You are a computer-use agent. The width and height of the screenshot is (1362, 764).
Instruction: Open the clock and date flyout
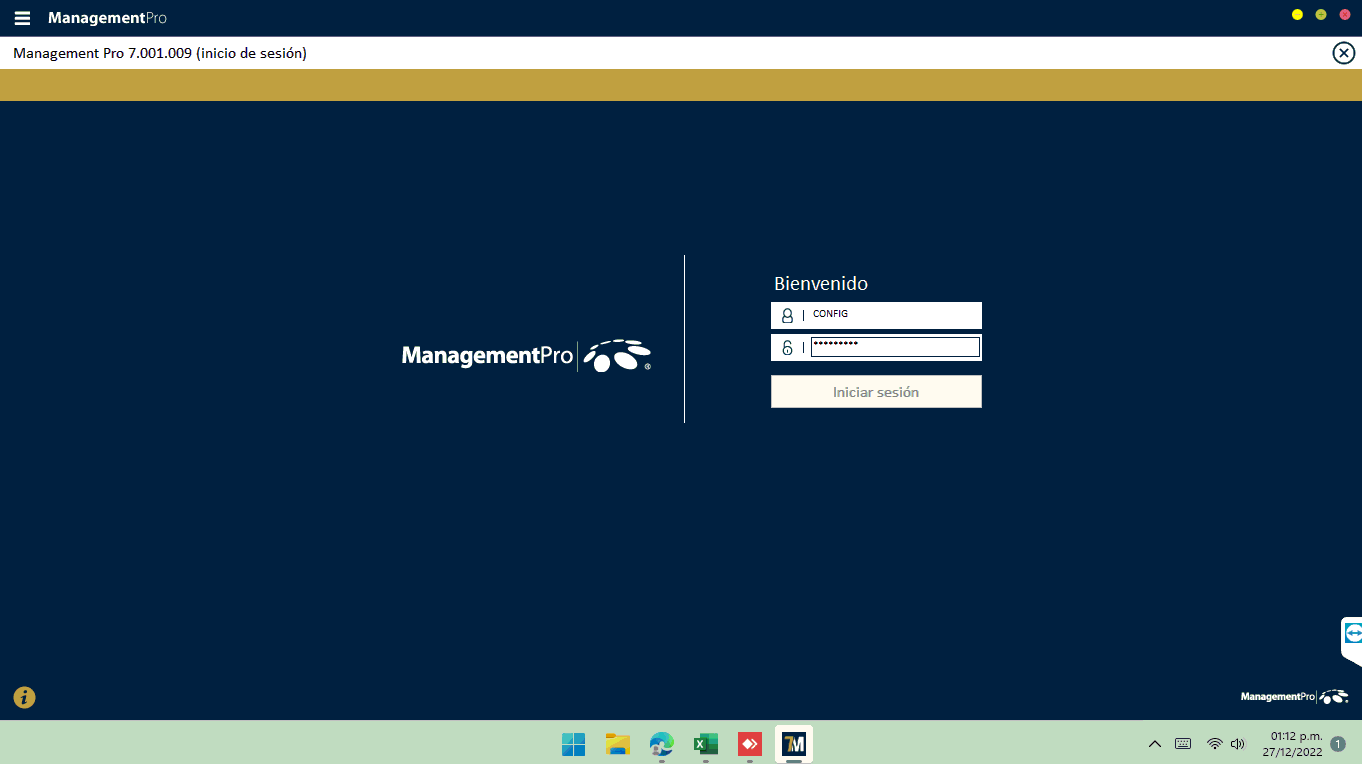tap(1296, 744)
